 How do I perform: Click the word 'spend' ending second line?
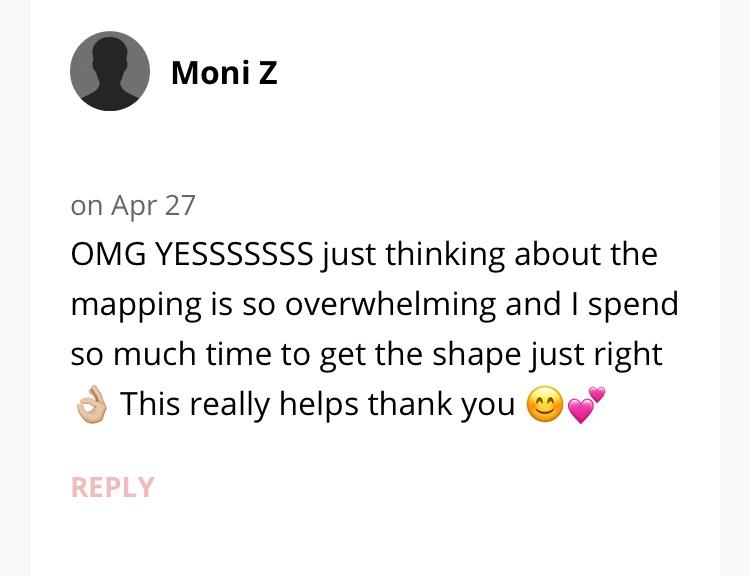pyautogui.click(x=633, y=305)
